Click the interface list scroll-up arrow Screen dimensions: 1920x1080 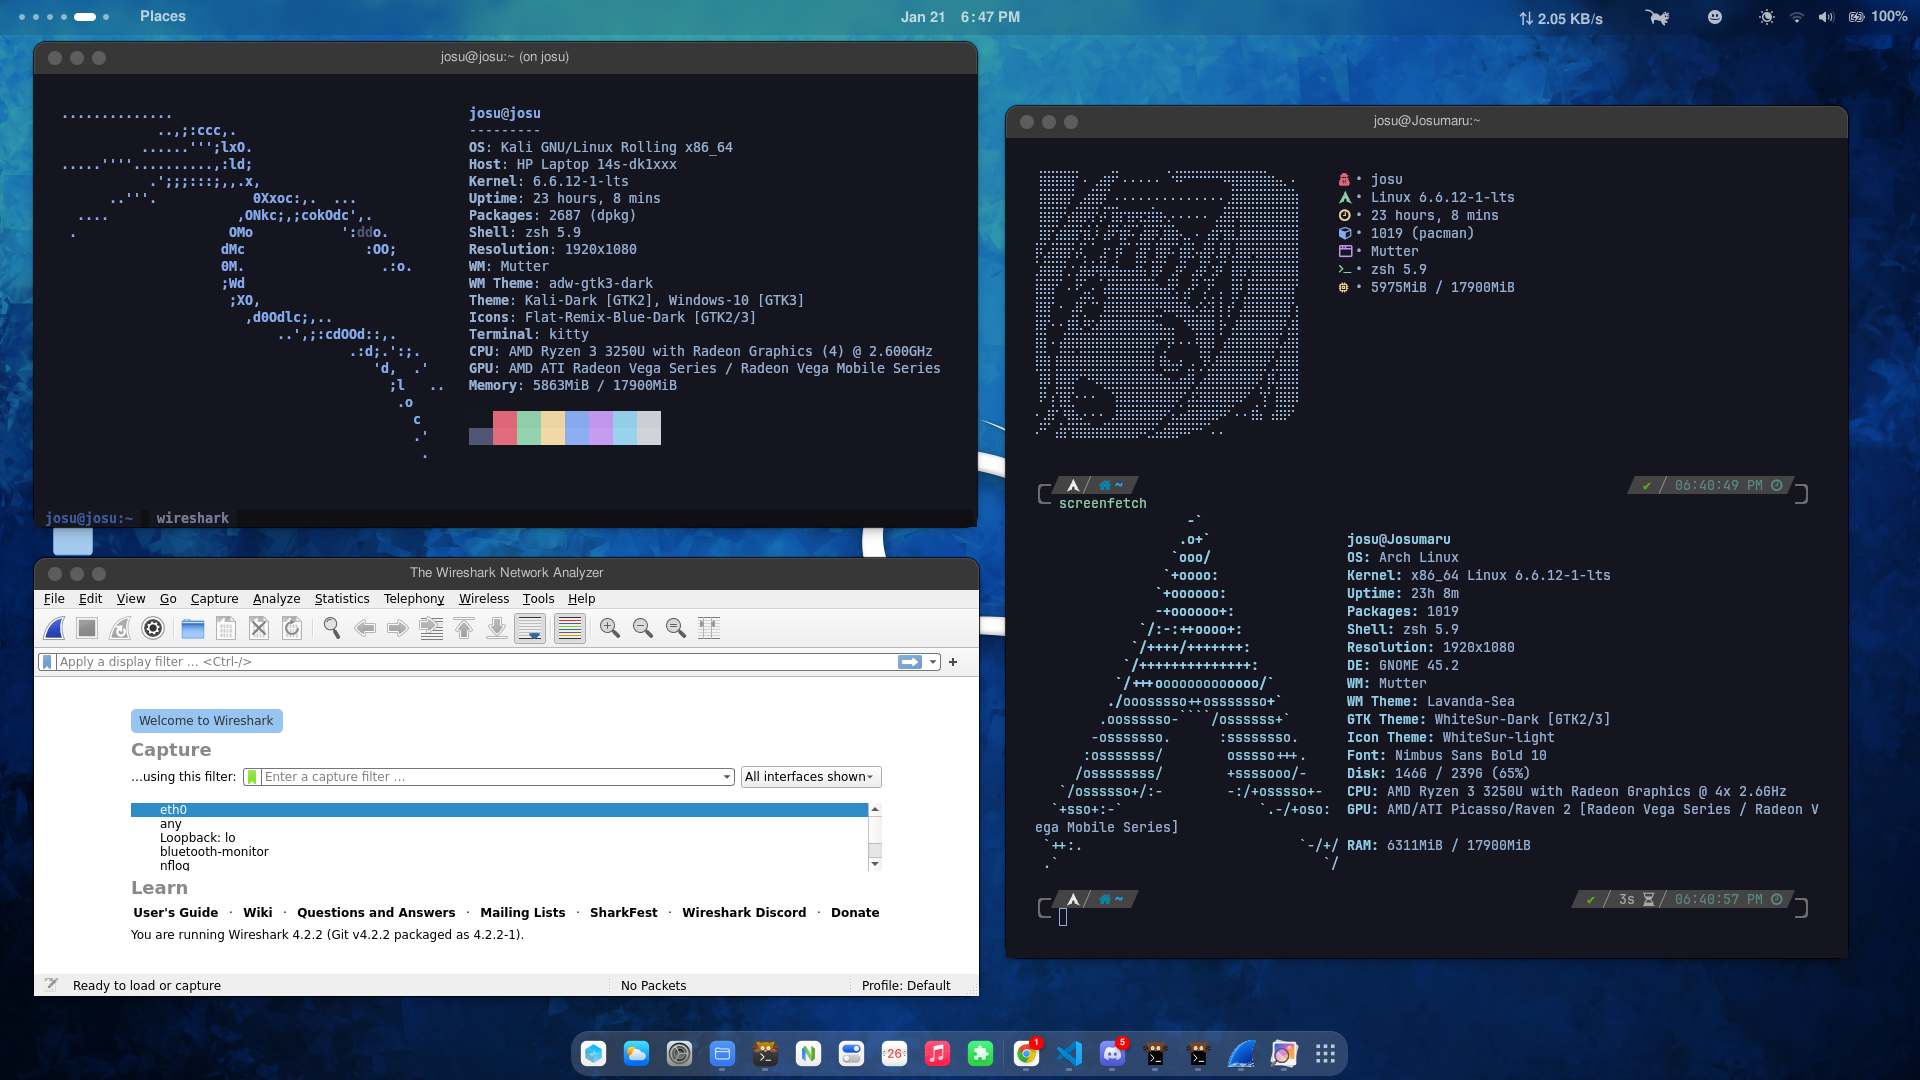click(x=875, y=809)
